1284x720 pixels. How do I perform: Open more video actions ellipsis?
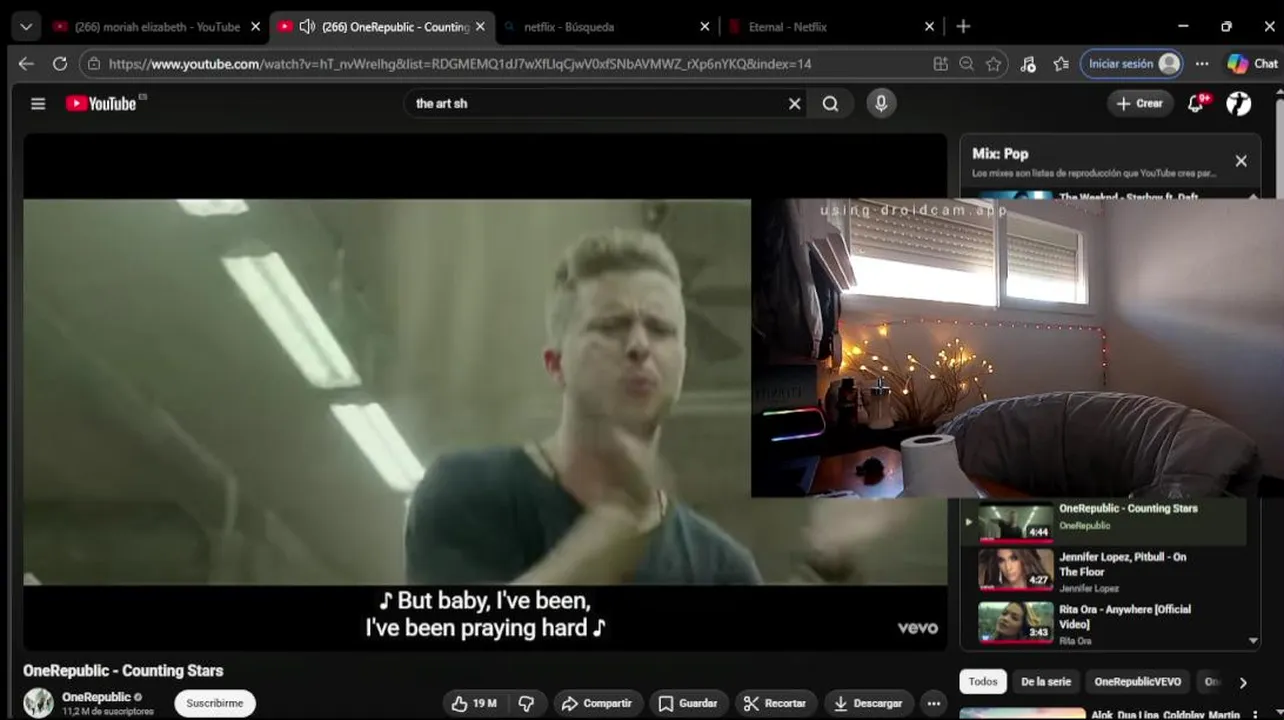click(933, 703)
